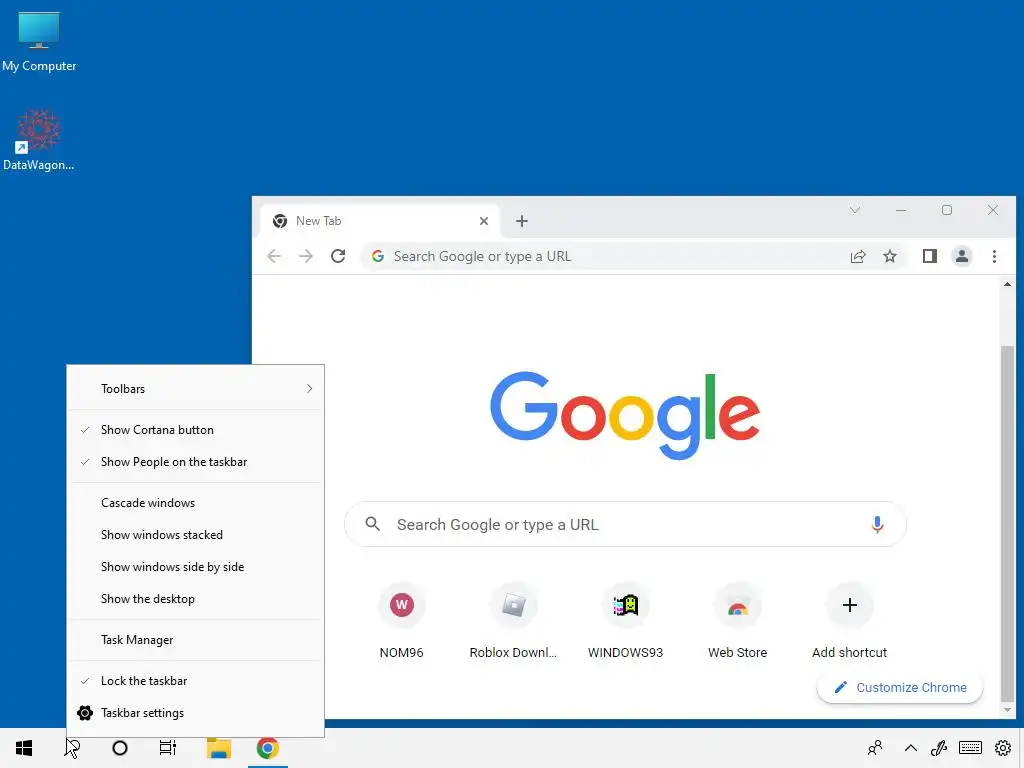This screenshot has width=1024, height=768.
Task: Open the Roblox Download shortcut
Action: (513, 620)
